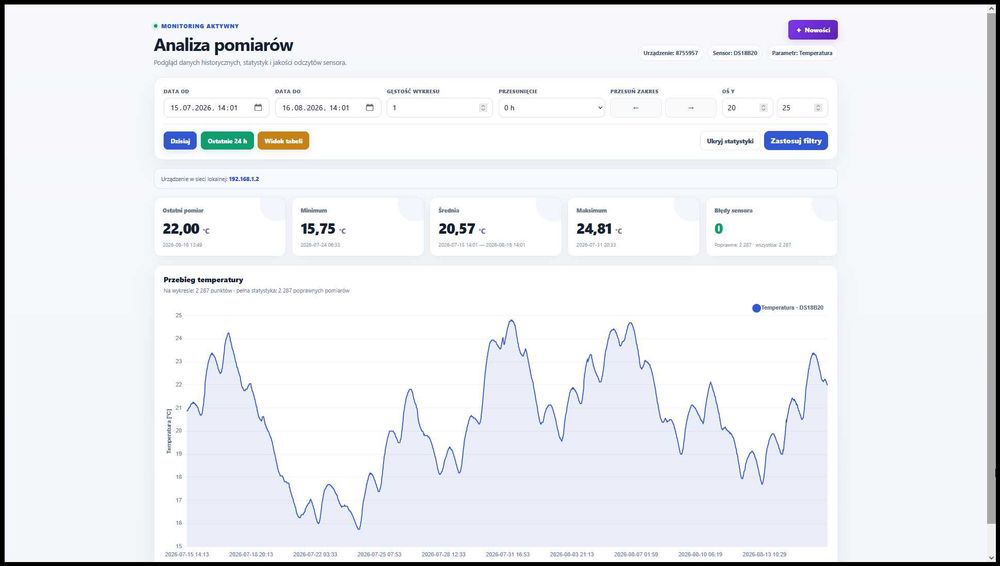Image resolution: width=1000 pixels, height=566 pixels.
Task: Shift range forward with right arrow button
Action: (691, 108)
